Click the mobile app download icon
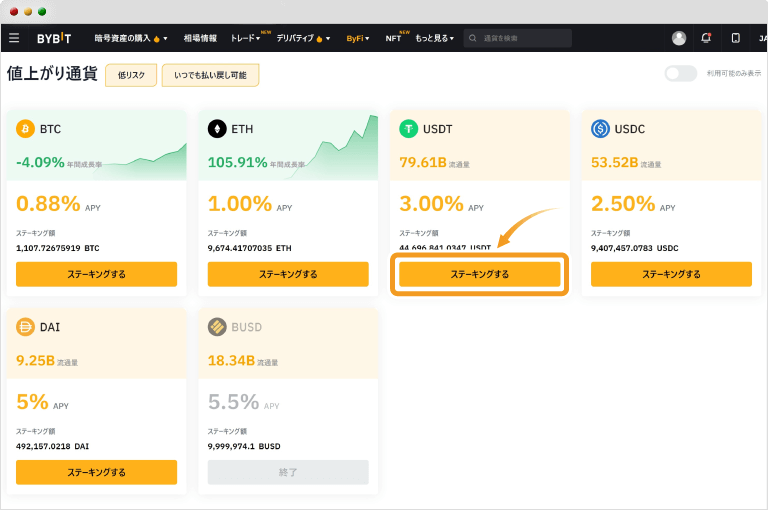This screenshot has width=768, height=510. tap(735, 38)
